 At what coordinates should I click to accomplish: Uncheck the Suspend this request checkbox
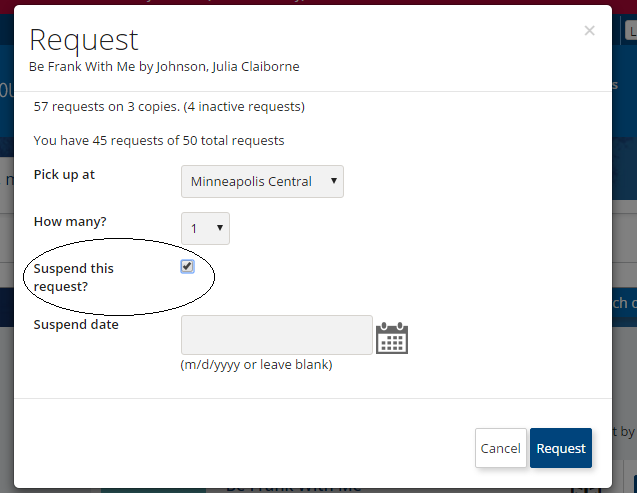pyautogui.click(x=187, y=266)
